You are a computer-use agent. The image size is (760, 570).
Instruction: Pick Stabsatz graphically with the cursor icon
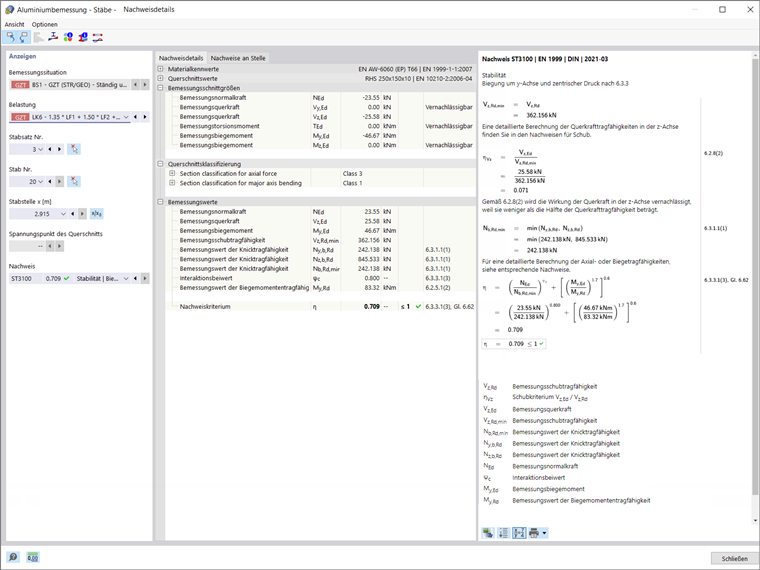tap(74, 149)
